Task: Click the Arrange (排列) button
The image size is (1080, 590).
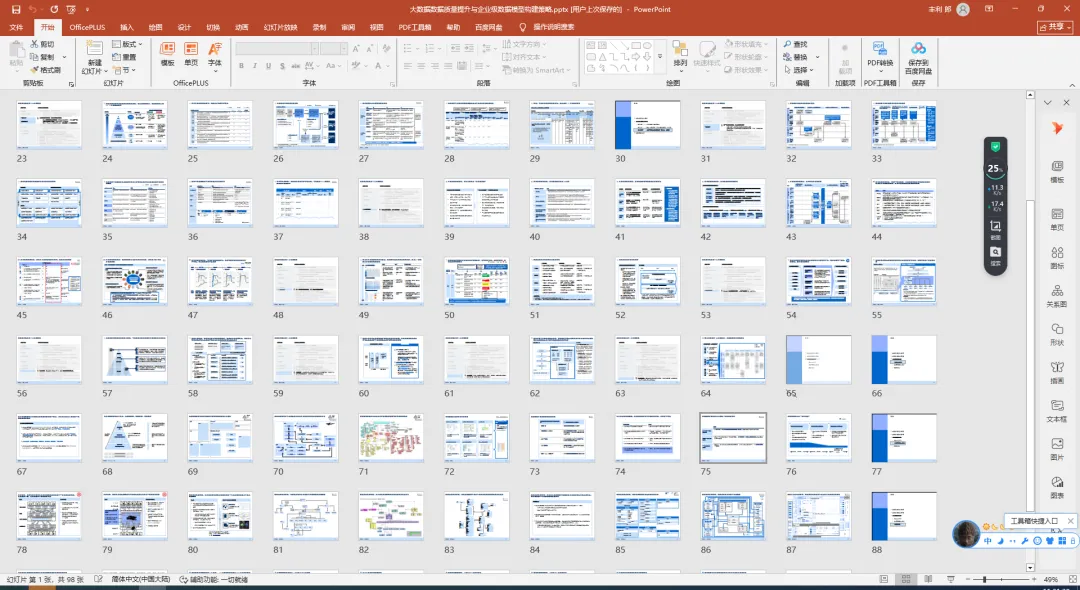Action: 680,54
